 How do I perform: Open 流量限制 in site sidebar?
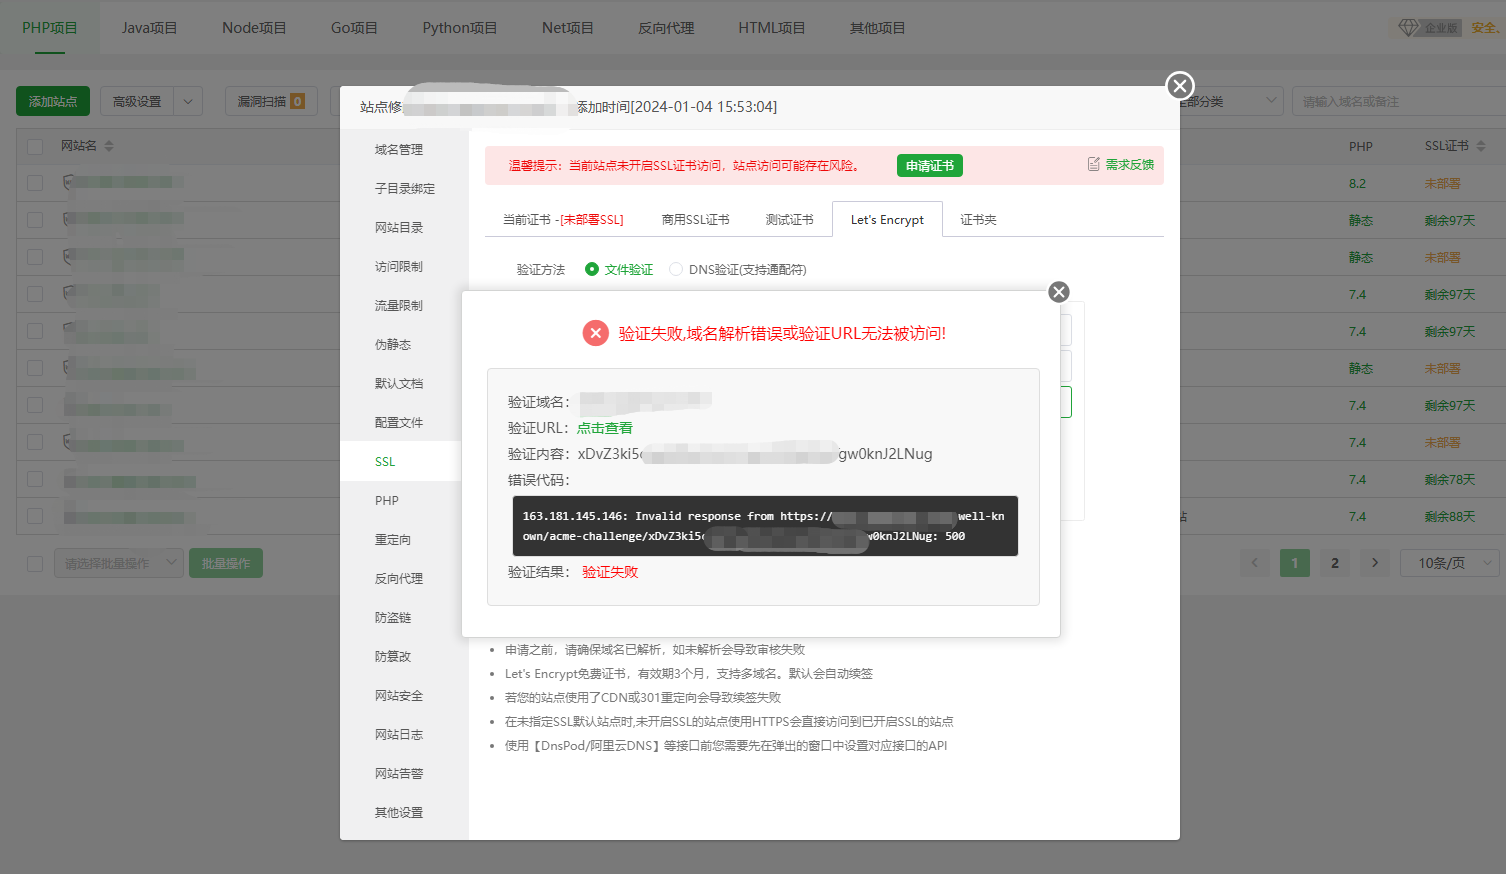point(399,305)
